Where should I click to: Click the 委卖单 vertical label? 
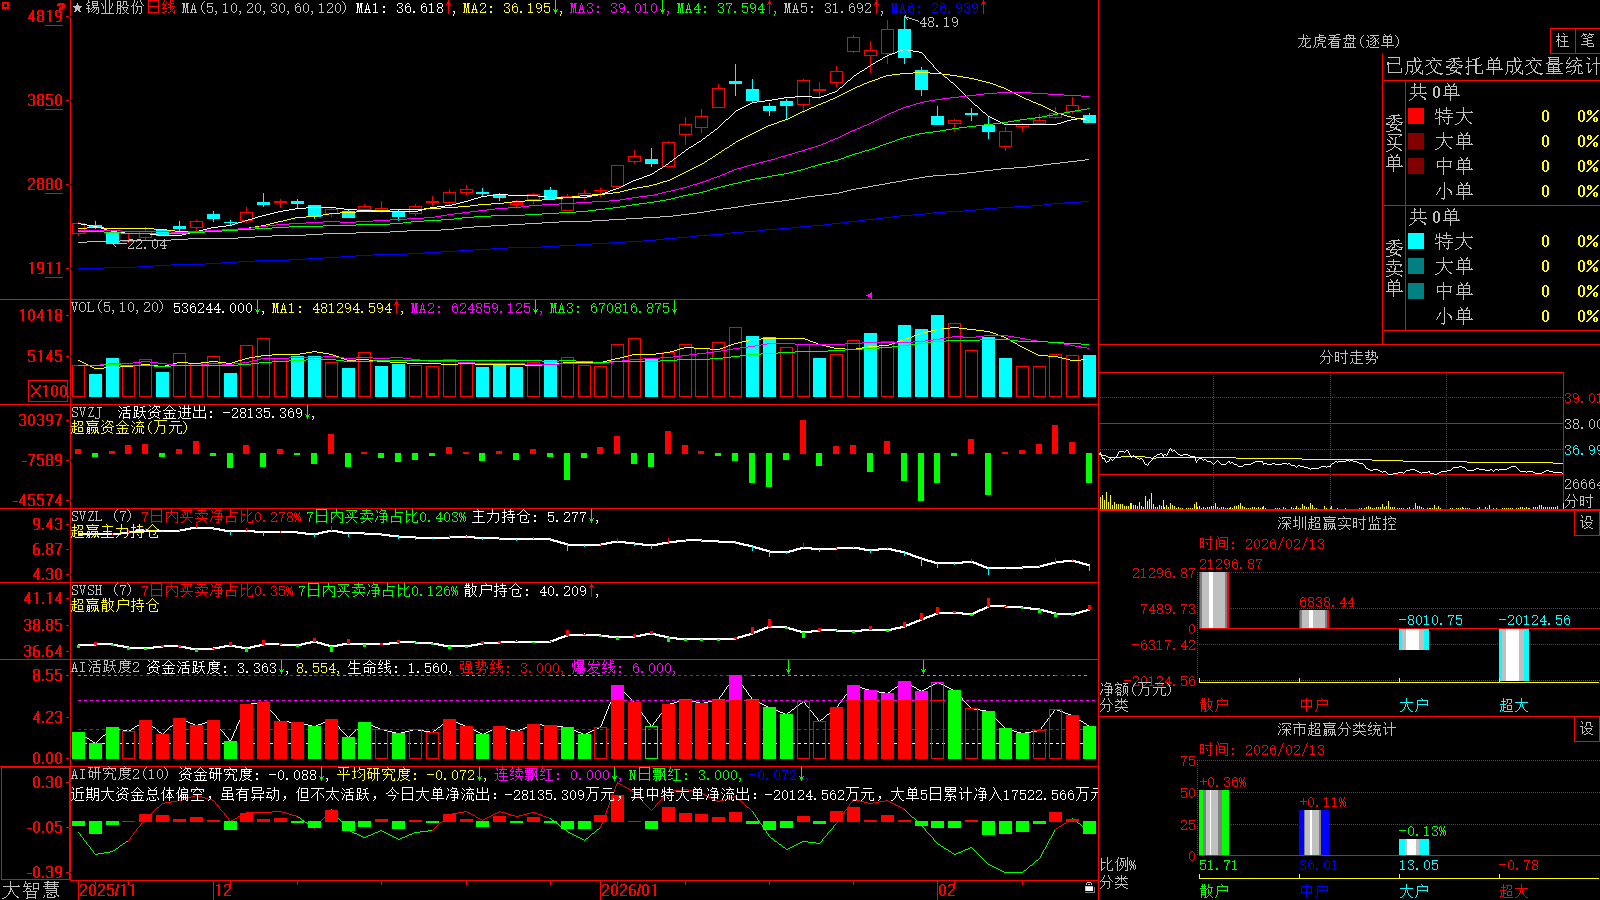pyautogui.click(x=1394, y=268)
